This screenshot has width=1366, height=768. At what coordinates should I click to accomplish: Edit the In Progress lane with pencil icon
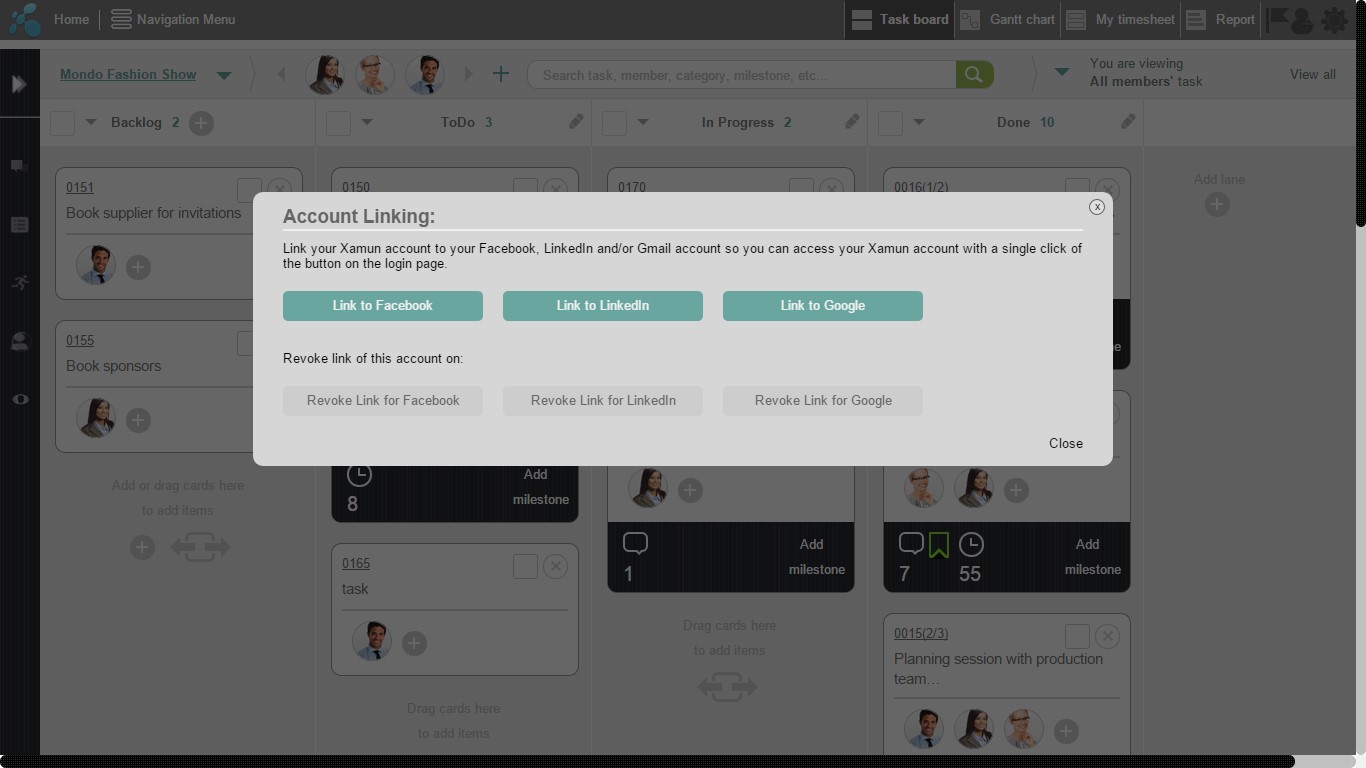(x=852, y=121)
